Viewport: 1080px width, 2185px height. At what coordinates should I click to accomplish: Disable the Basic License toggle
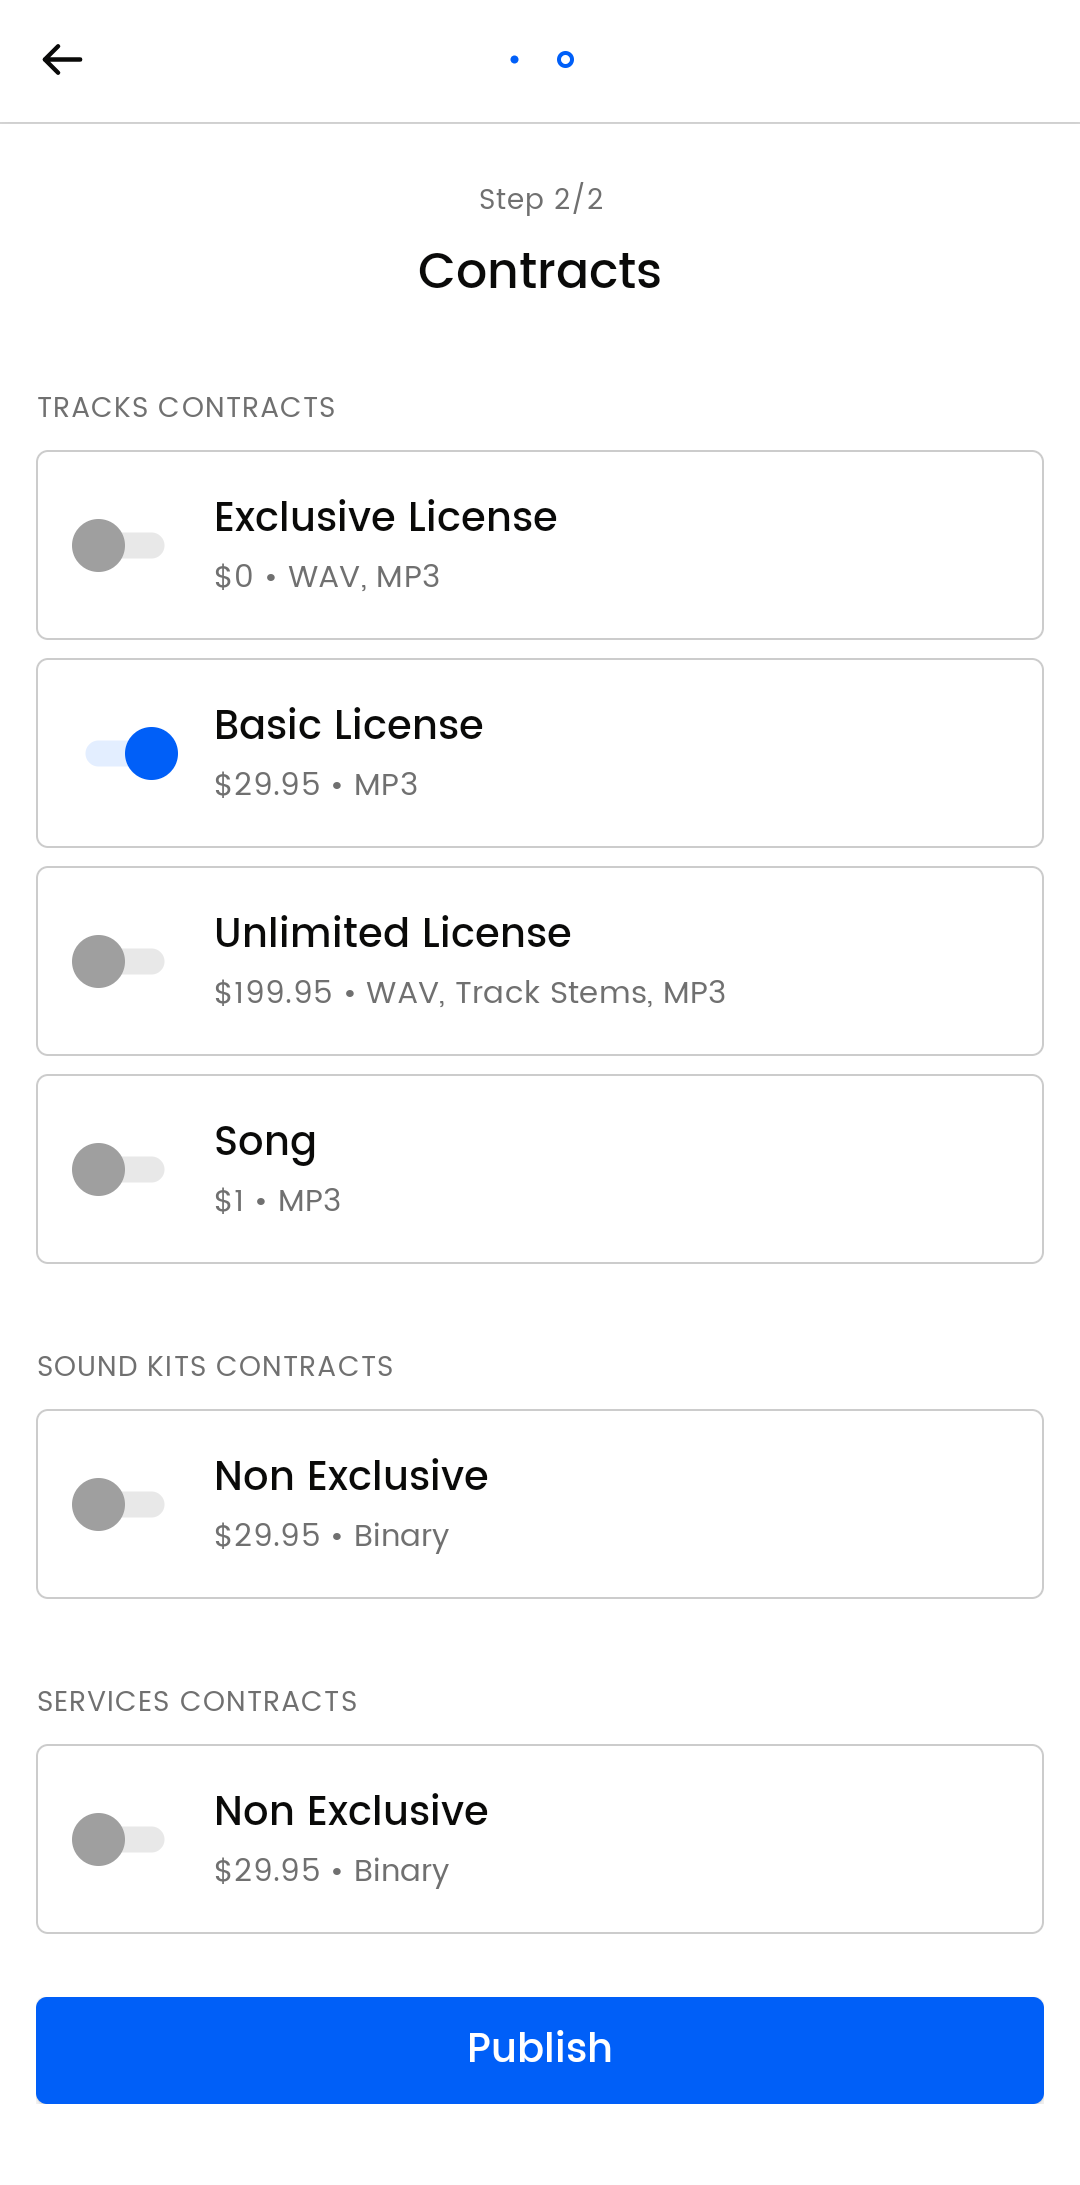click(132, 753)
